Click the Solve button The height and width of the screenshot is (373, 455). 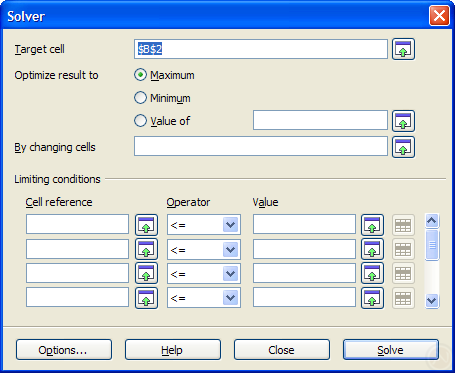coord(391,350)
